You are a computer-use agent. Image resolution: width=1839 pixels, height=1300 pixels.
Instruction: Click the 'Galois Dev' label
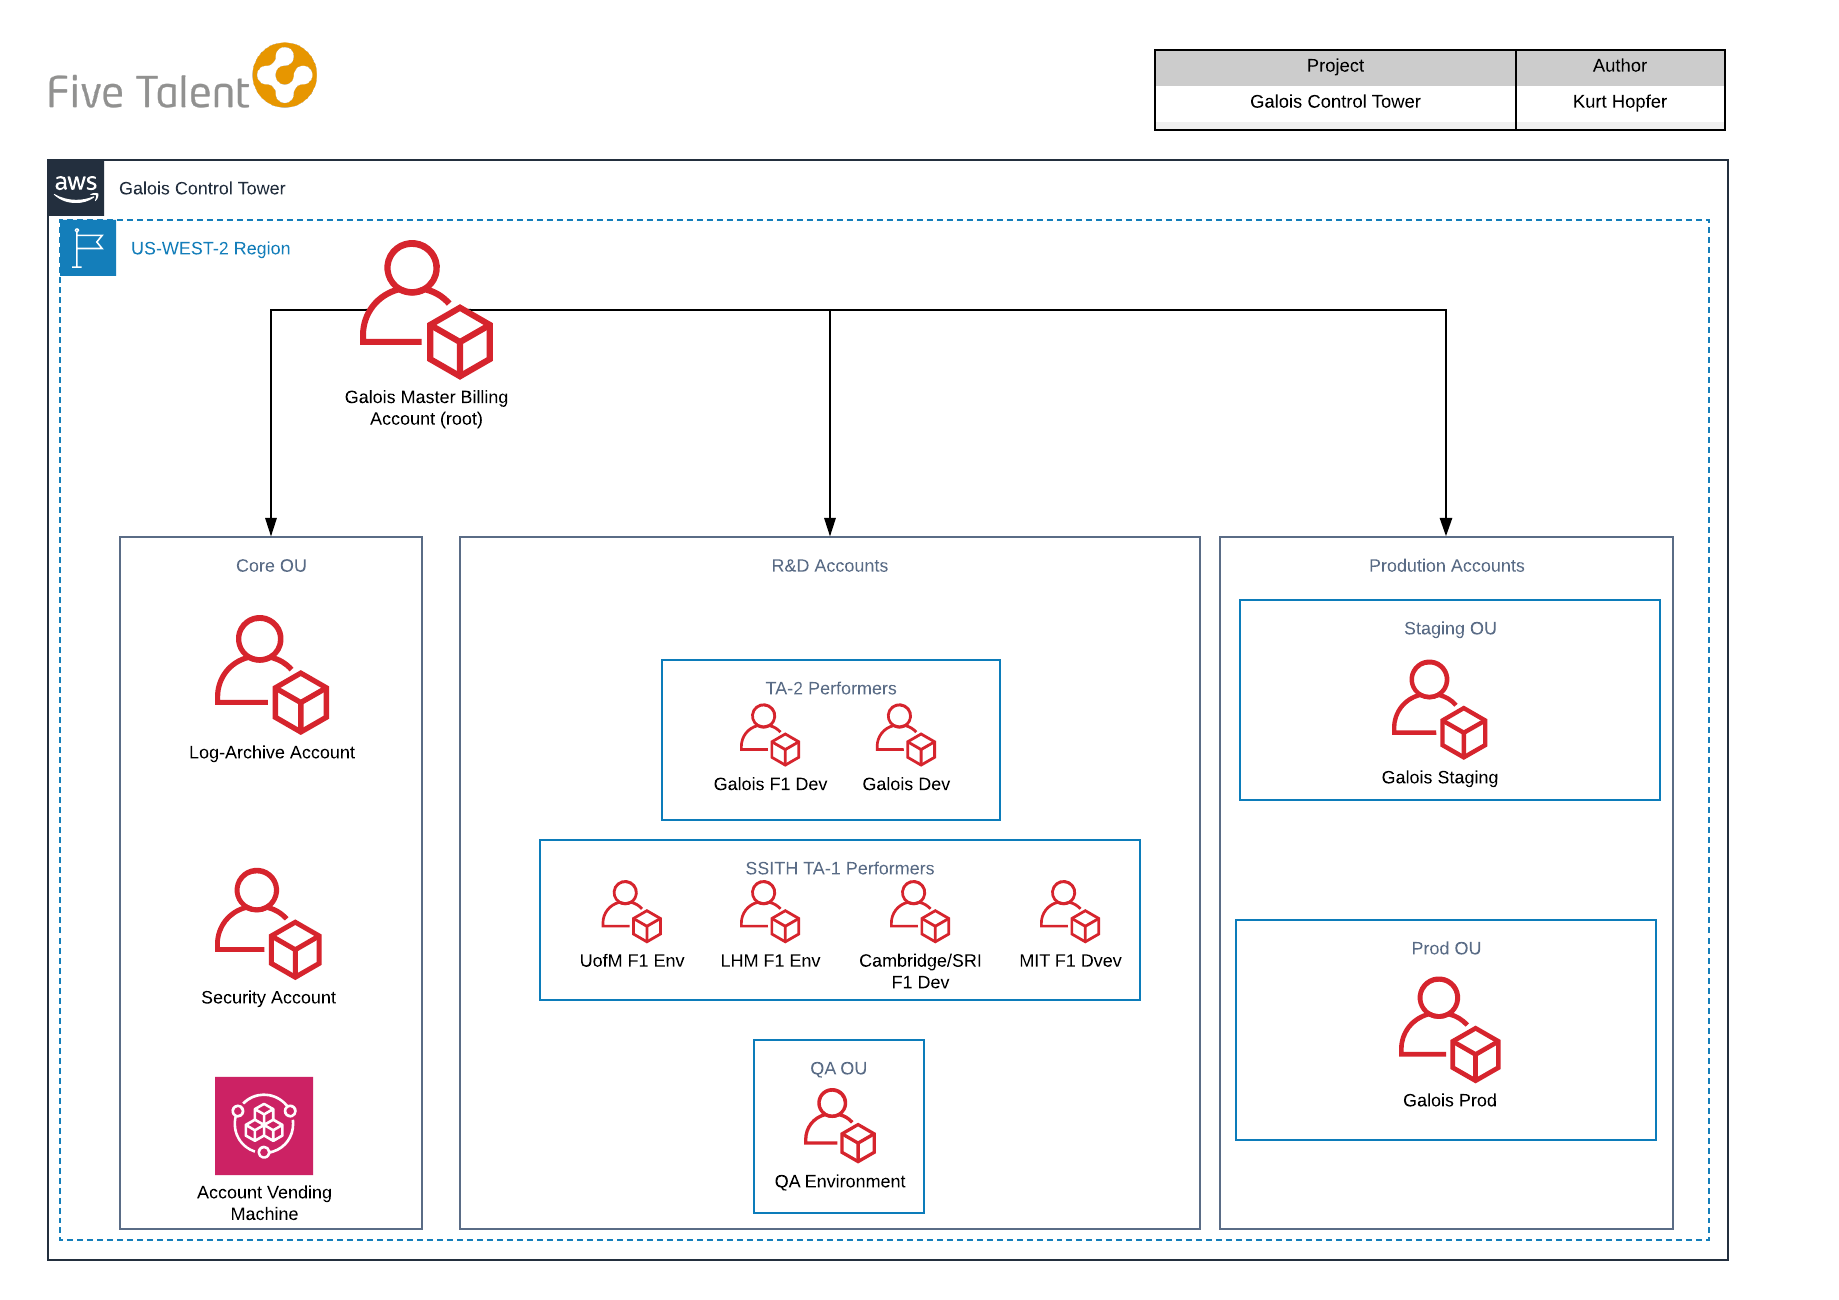pyautogui.click(x=906, y=785)
